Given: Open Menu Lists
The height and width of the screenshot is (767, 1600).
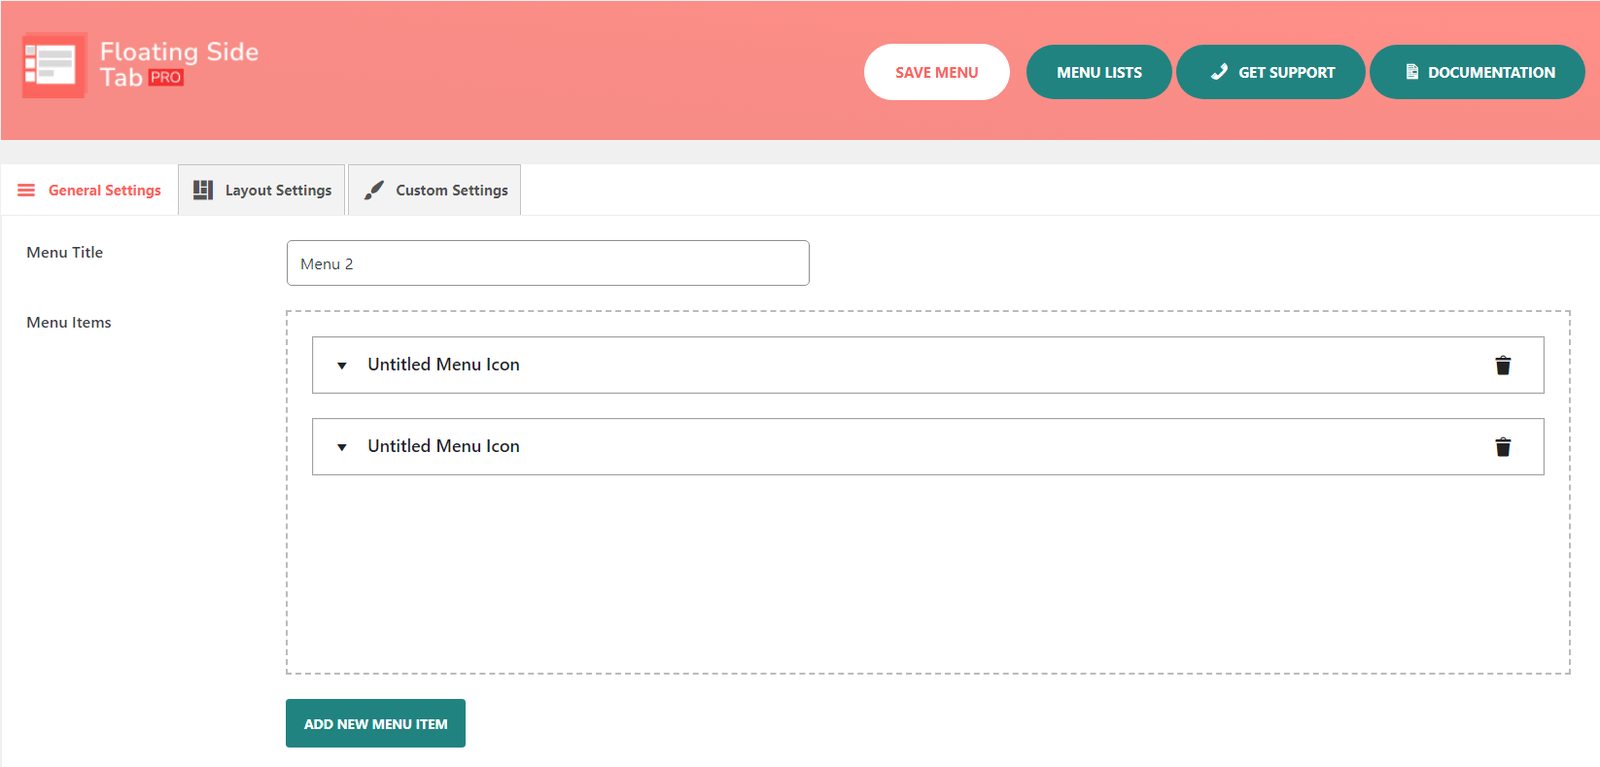Looking at the screenshot, I should pos(1098,72).
